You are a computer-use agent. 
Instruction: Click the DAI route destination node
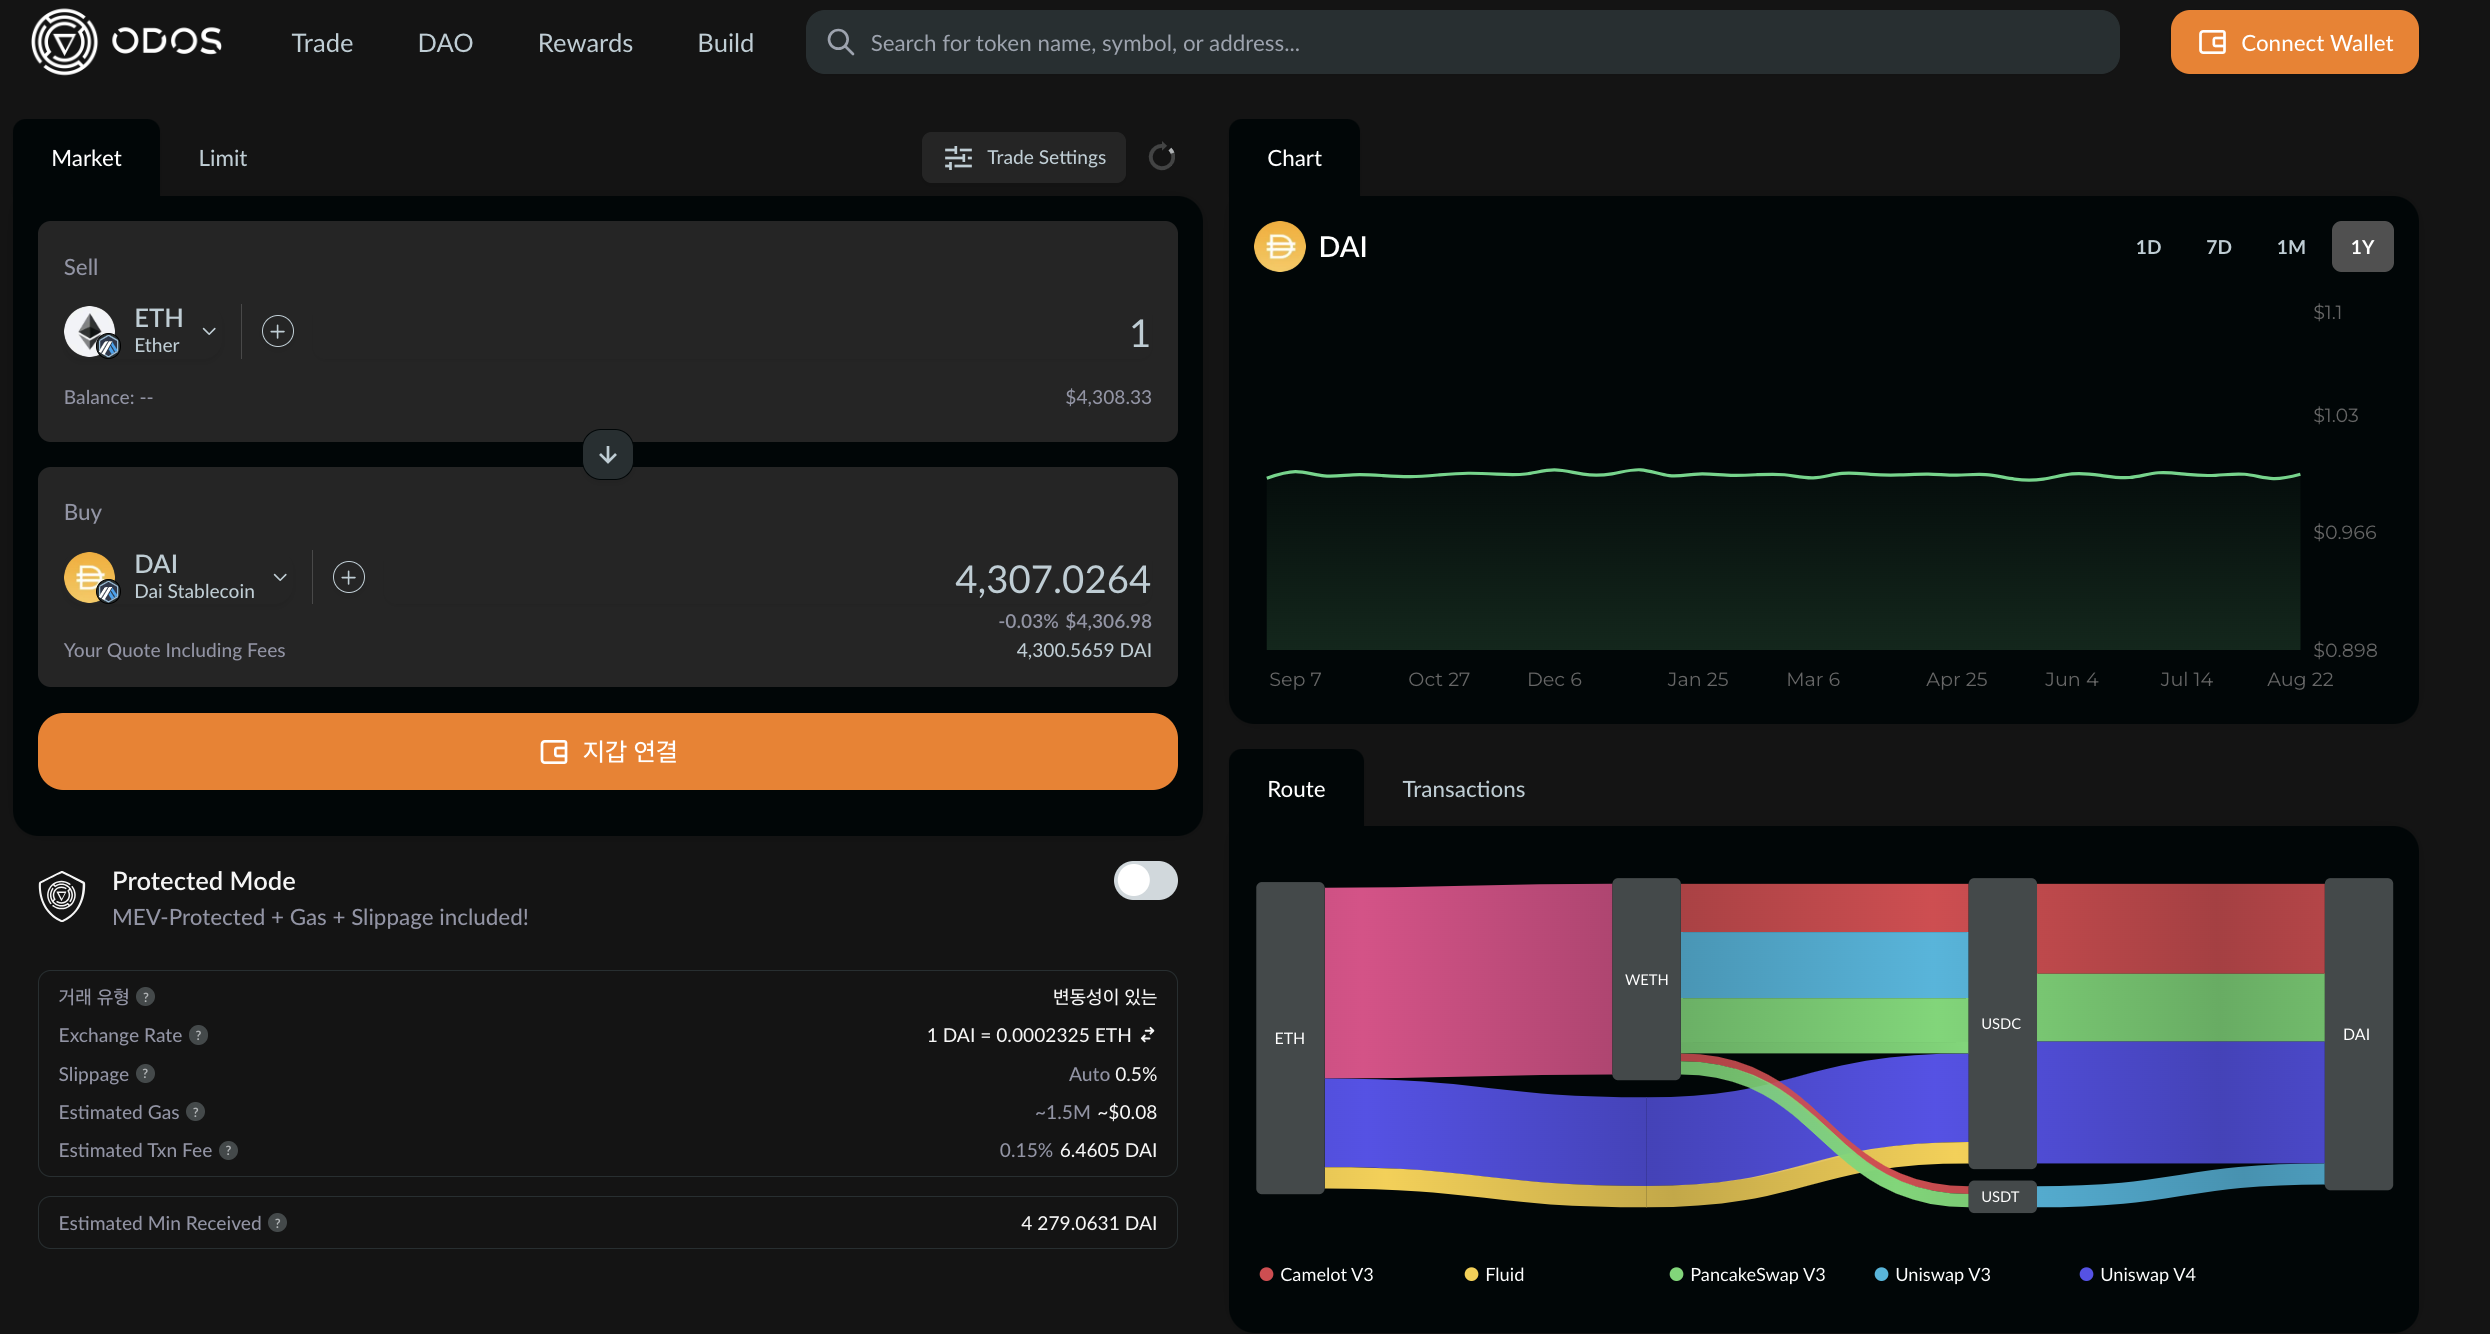2357,1034
